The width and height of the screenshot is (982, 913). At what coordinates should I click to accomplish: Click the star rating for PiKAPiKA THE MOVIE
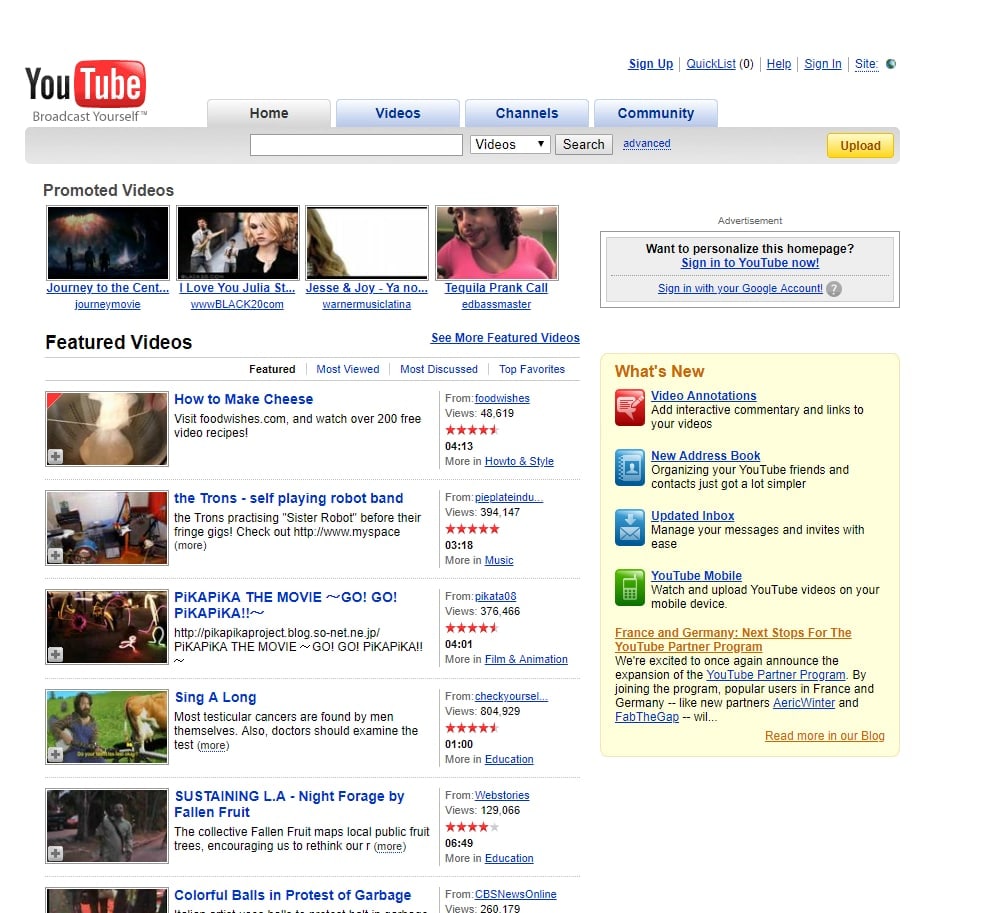pos(472,628)
